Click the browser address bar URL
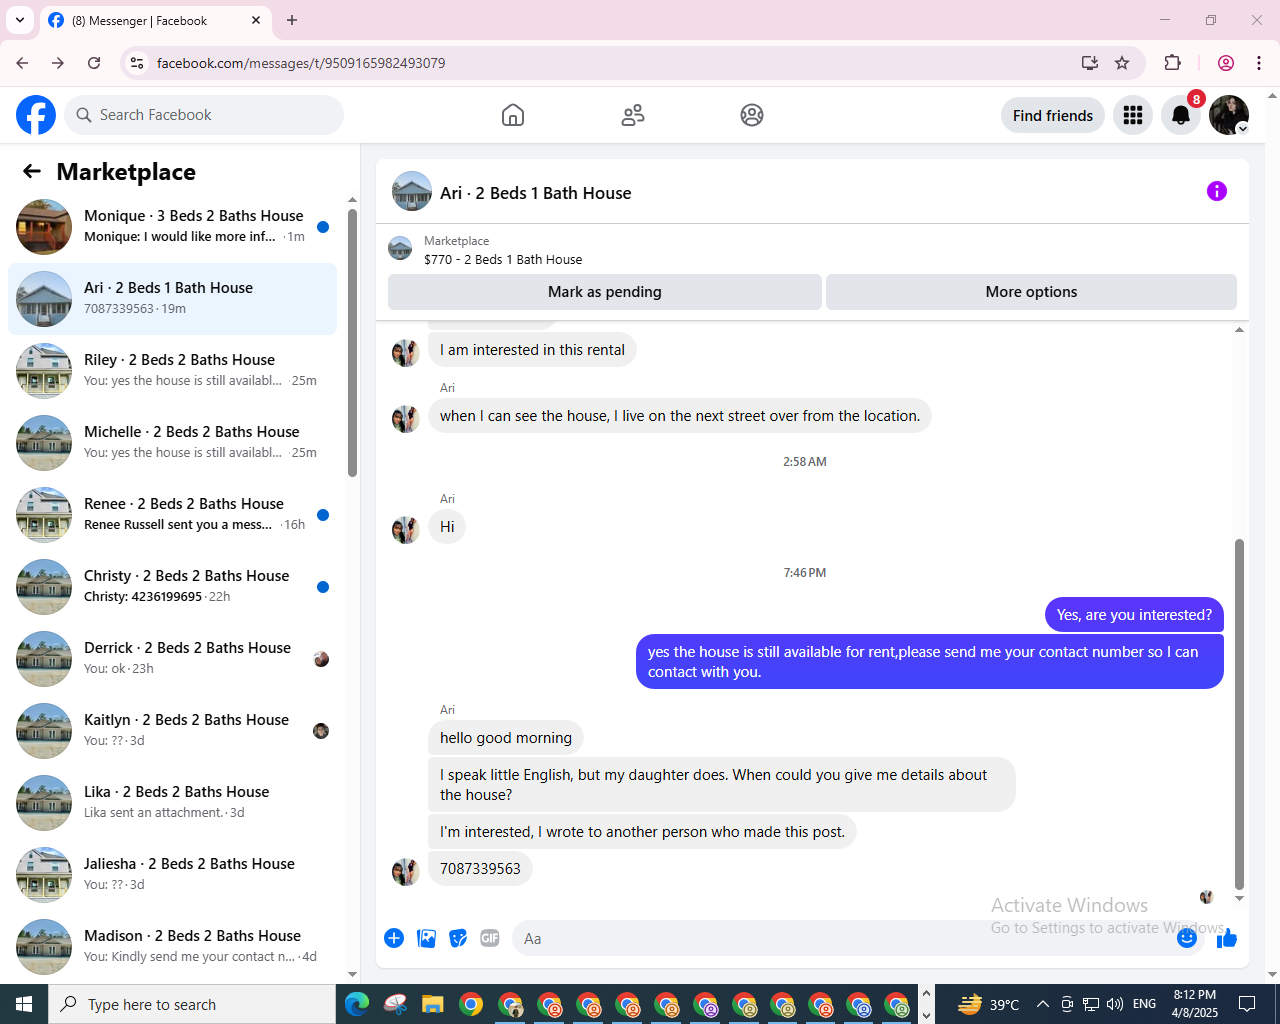The width and height of the screenshot is (1280, 1024). click(301, 63)
